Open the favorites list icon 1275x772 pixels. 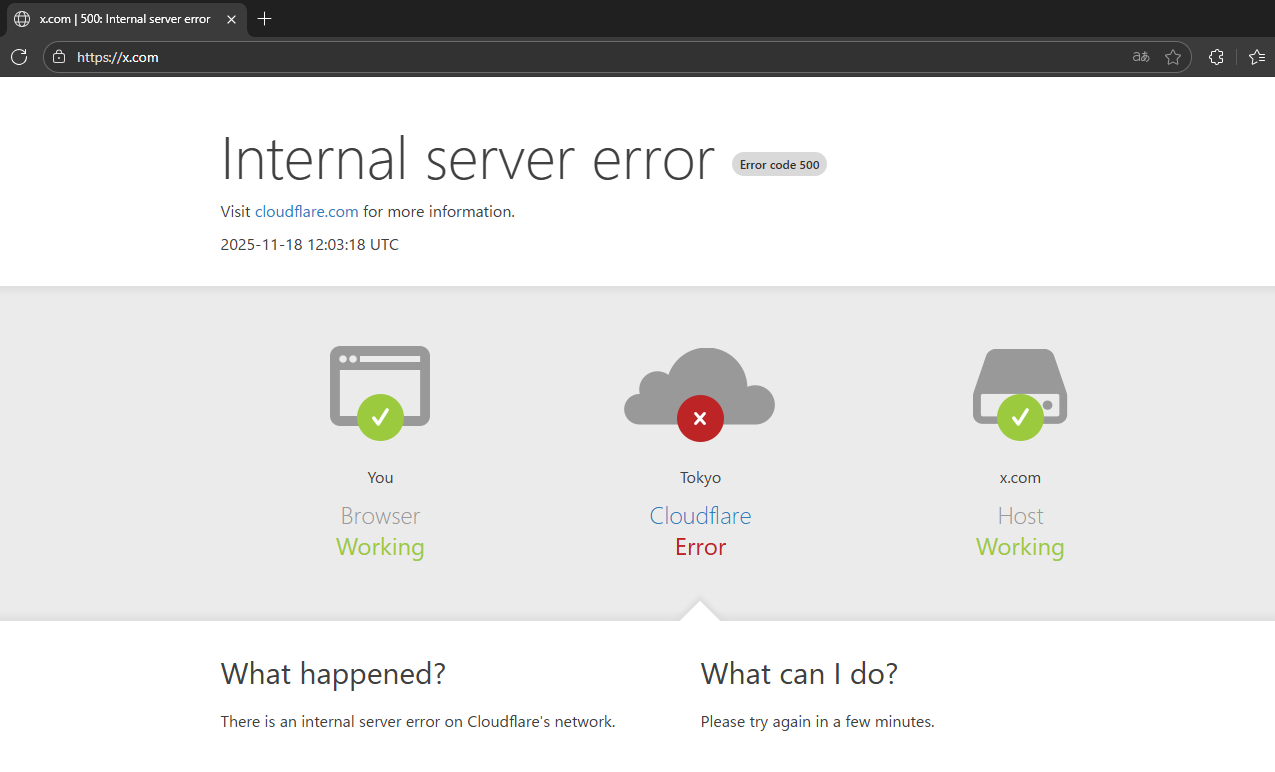pos(1257,57)
